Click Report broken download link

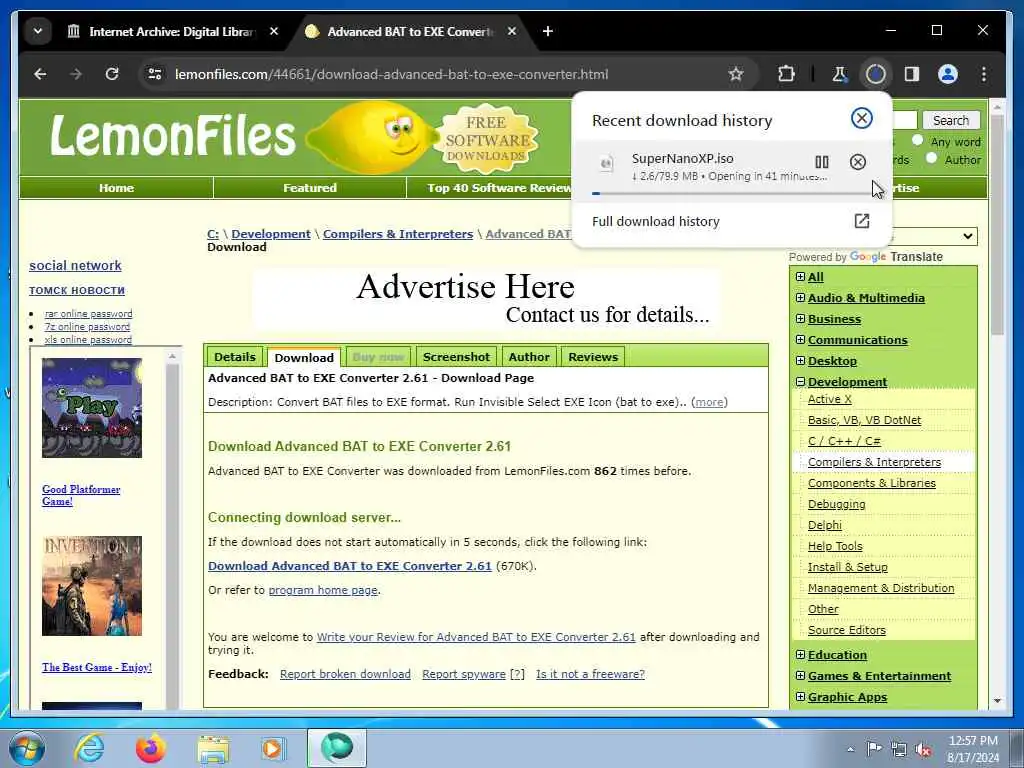coord(345,674)
